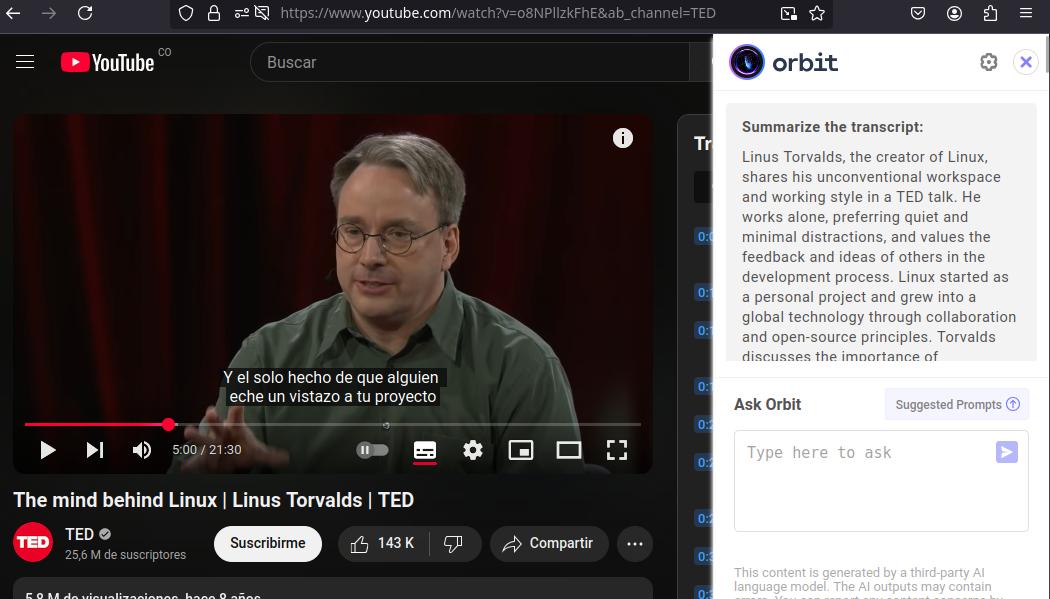Open the YouTube guide hamburger menu
Image resolution: width=1050 pixels, height=599 pixels.
point(25,62)
